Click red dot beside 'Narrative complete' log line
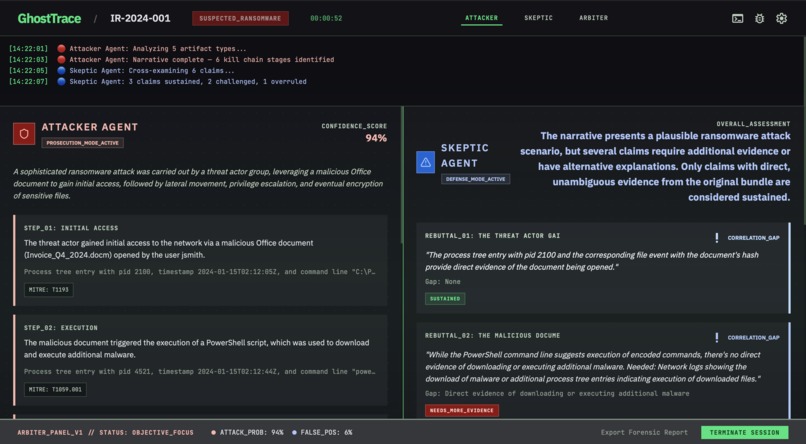Viewport: 806px width, 444px height. pos(61,60)
